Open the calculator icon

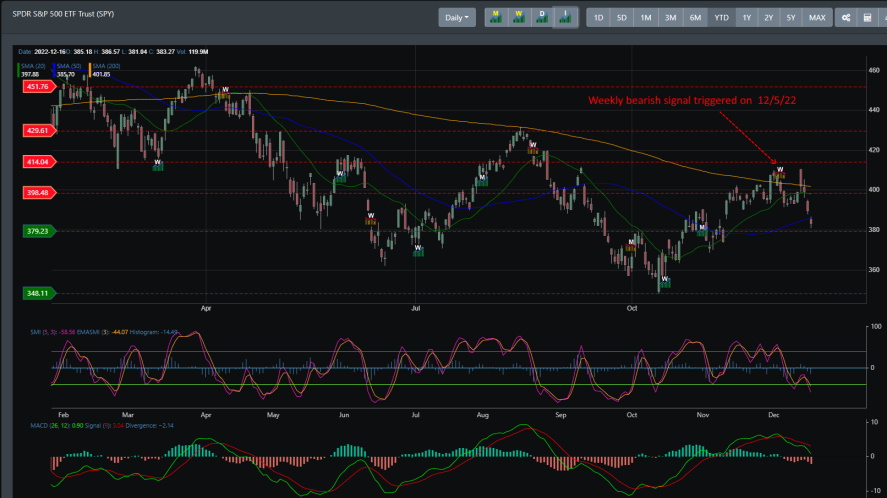tap(867, 18)
